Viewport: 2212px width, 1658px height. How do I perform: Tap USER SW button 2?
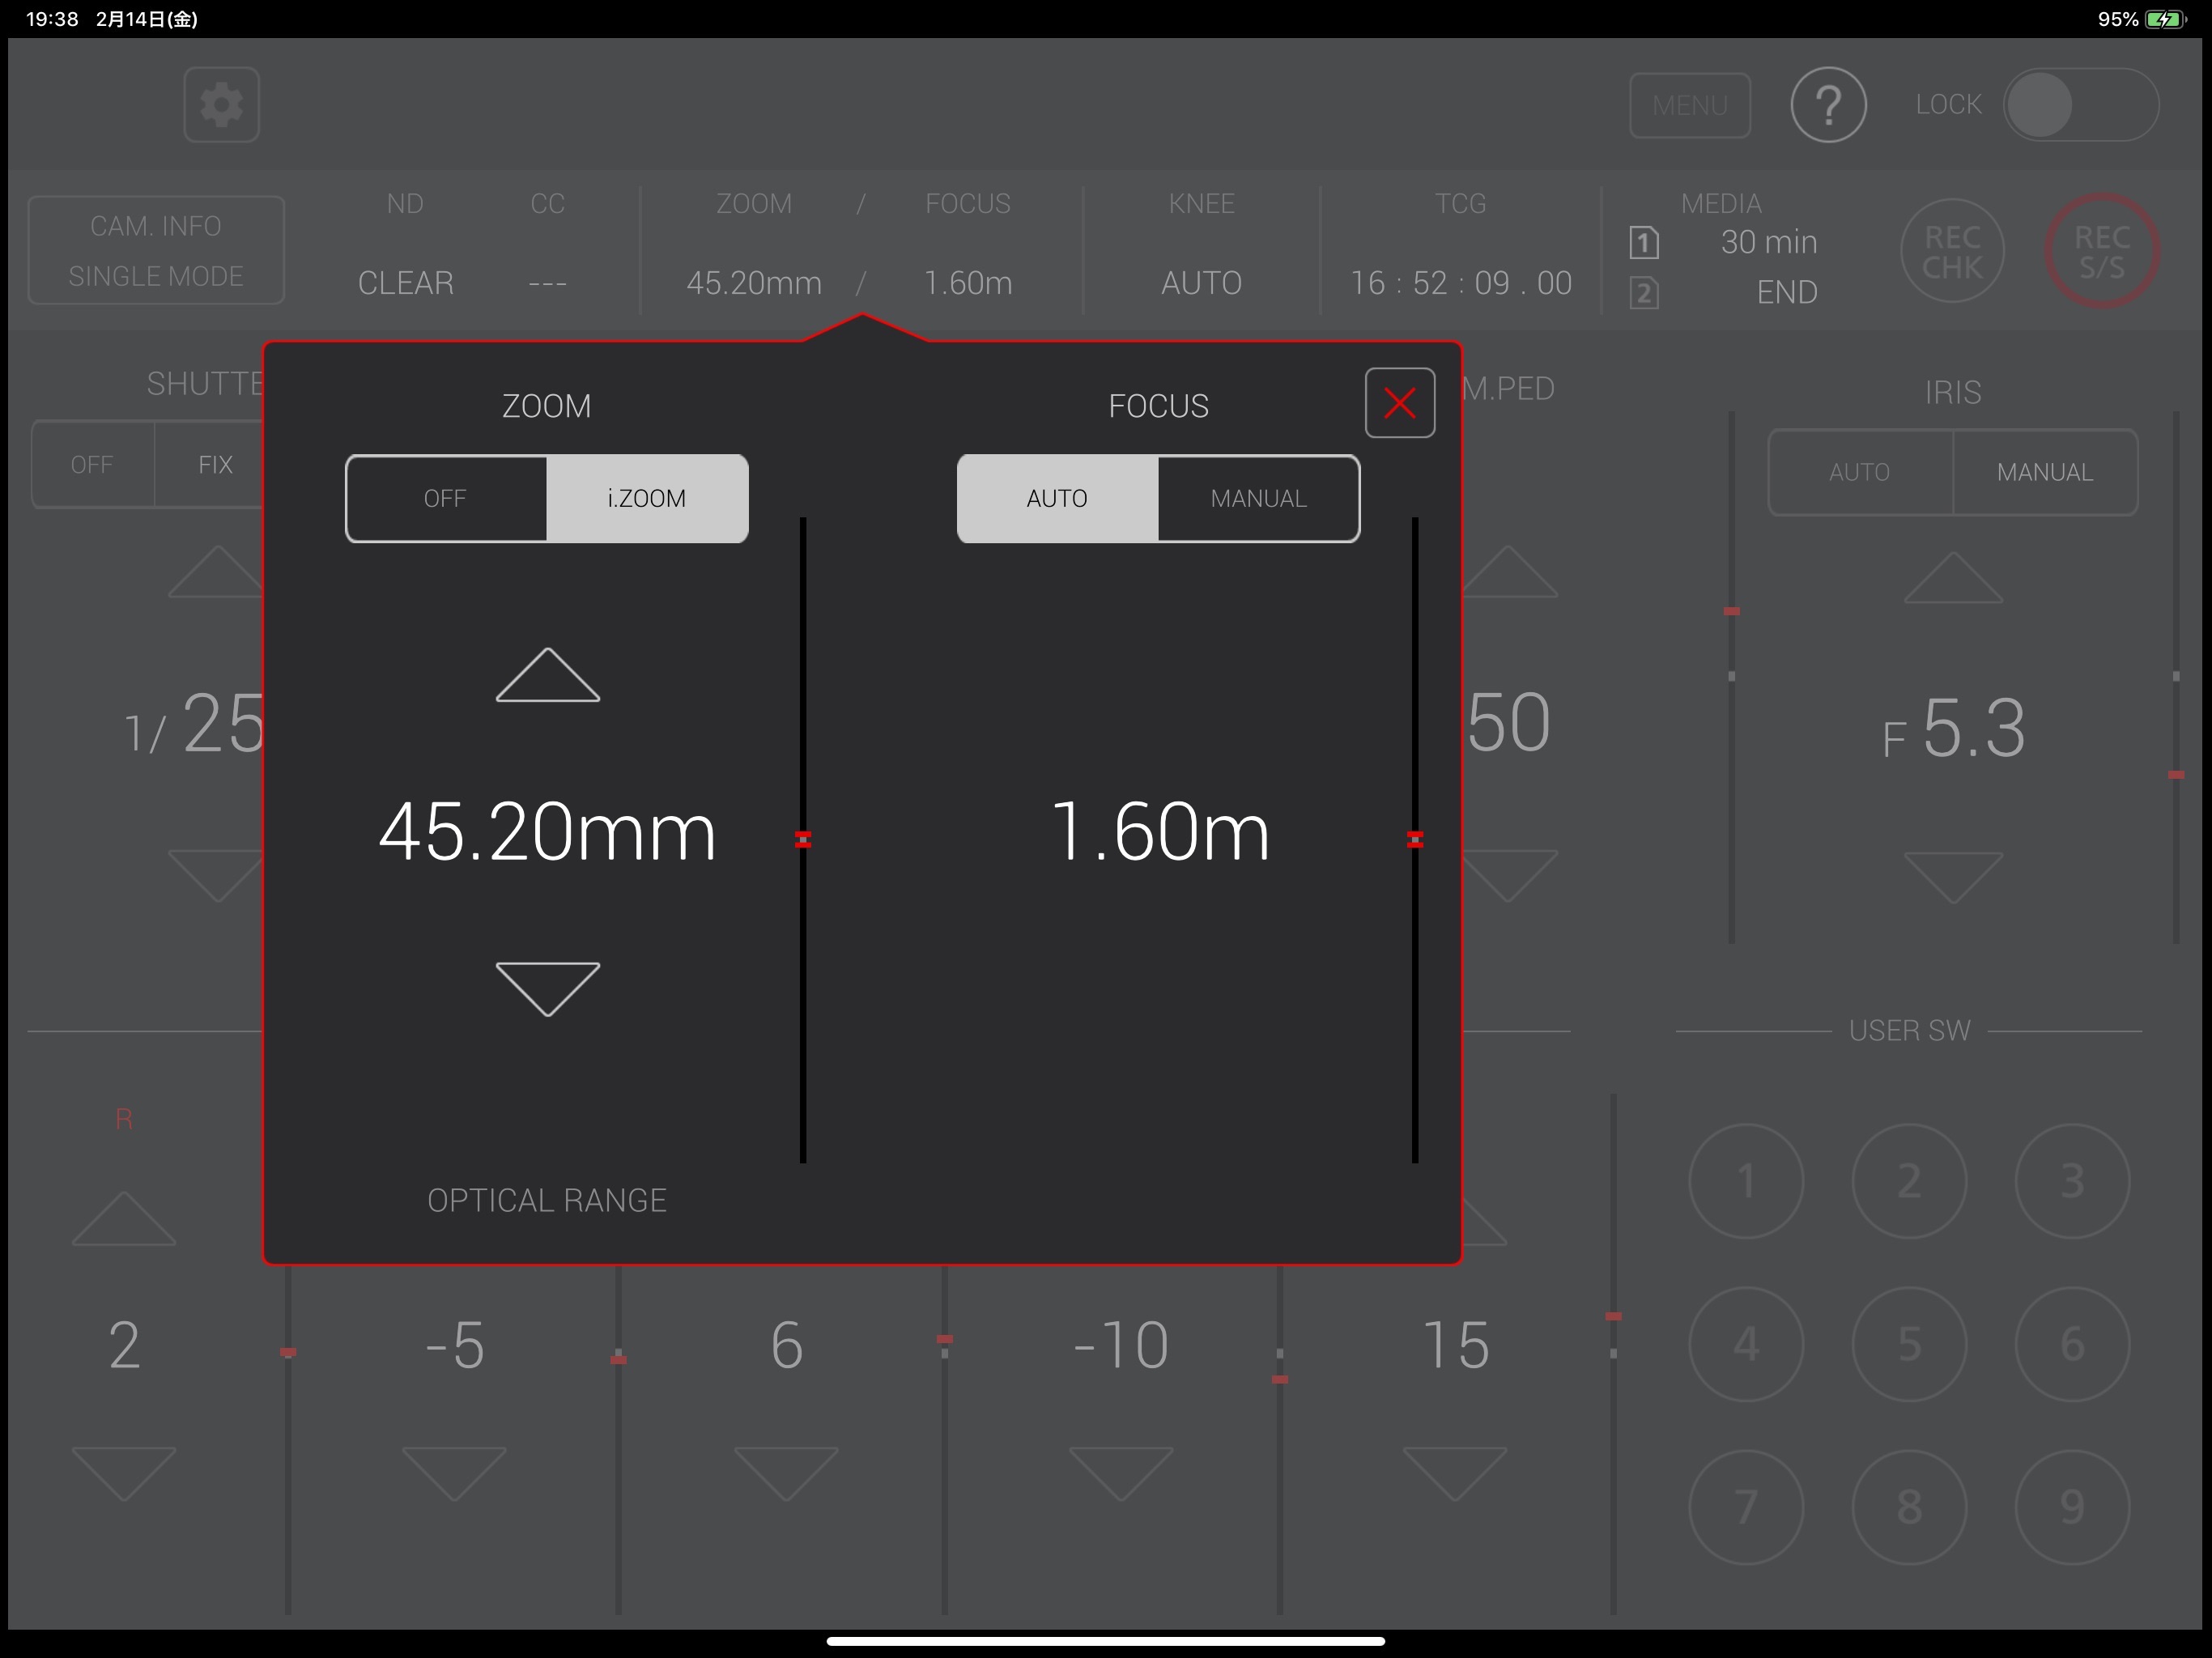pyautogui.click(x=1909, y=1181)
